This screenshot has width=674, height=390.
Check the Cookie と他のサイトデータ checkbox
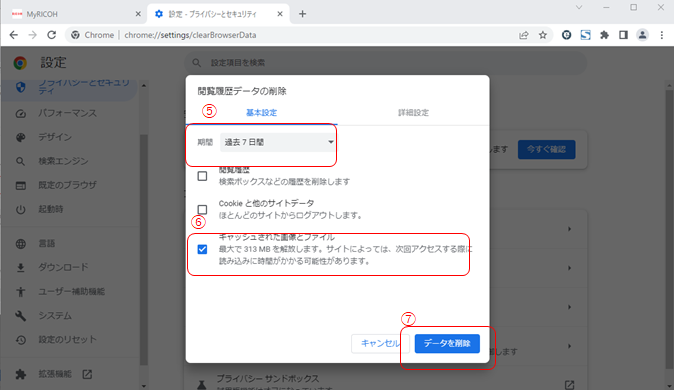point(202,209)
